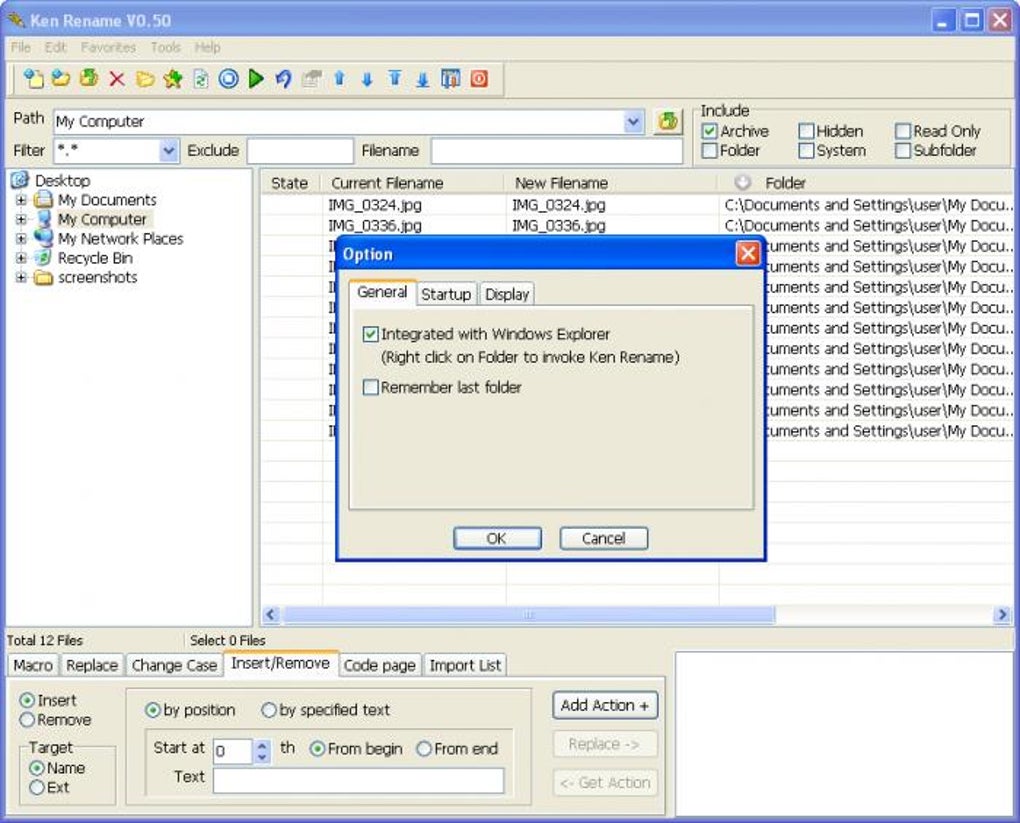Select the My Computer tree icon
The height and width of the screenshot is (823, 1020).
pyautogui.click(x=44, y=219)
